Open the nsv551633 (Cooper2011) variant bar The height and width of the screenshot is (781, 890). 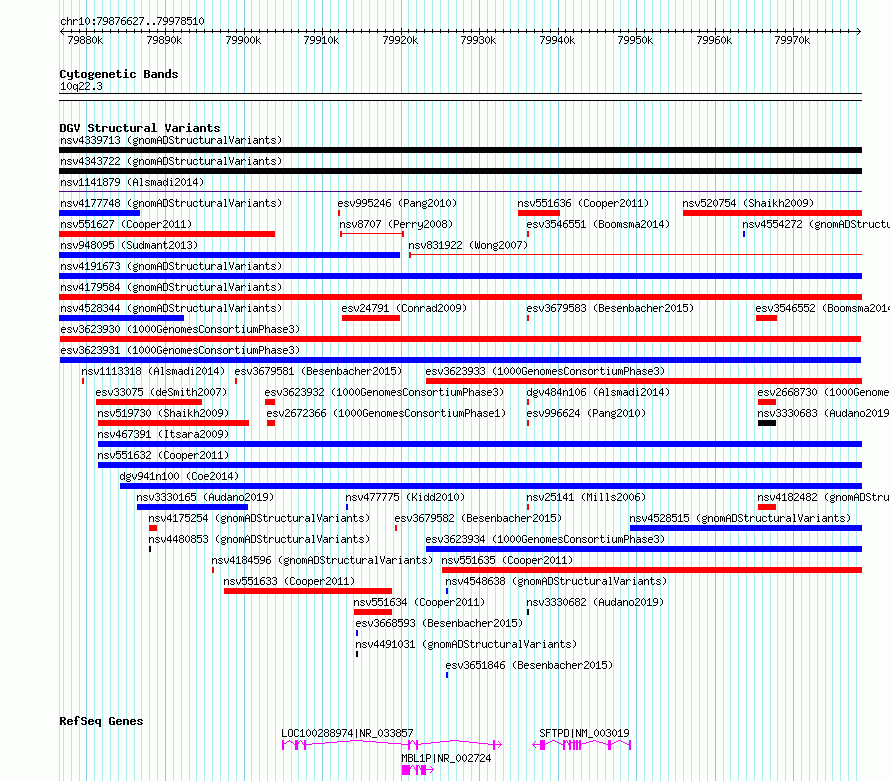coord(308,591)
